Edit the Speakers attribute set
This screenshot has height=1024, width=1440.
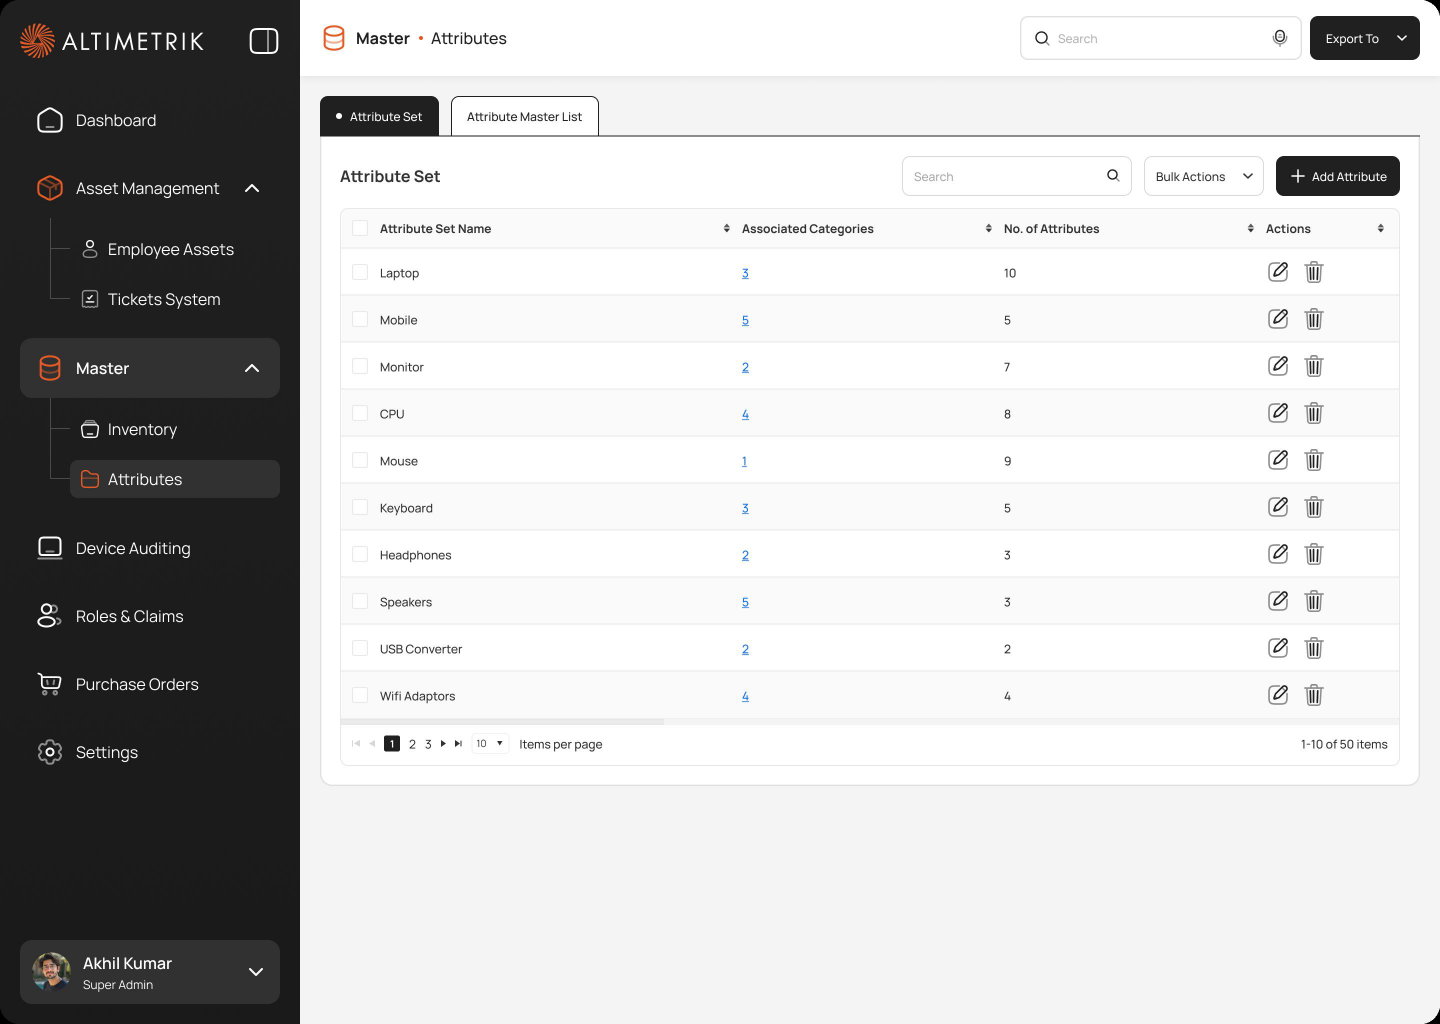pos(1278,601)
